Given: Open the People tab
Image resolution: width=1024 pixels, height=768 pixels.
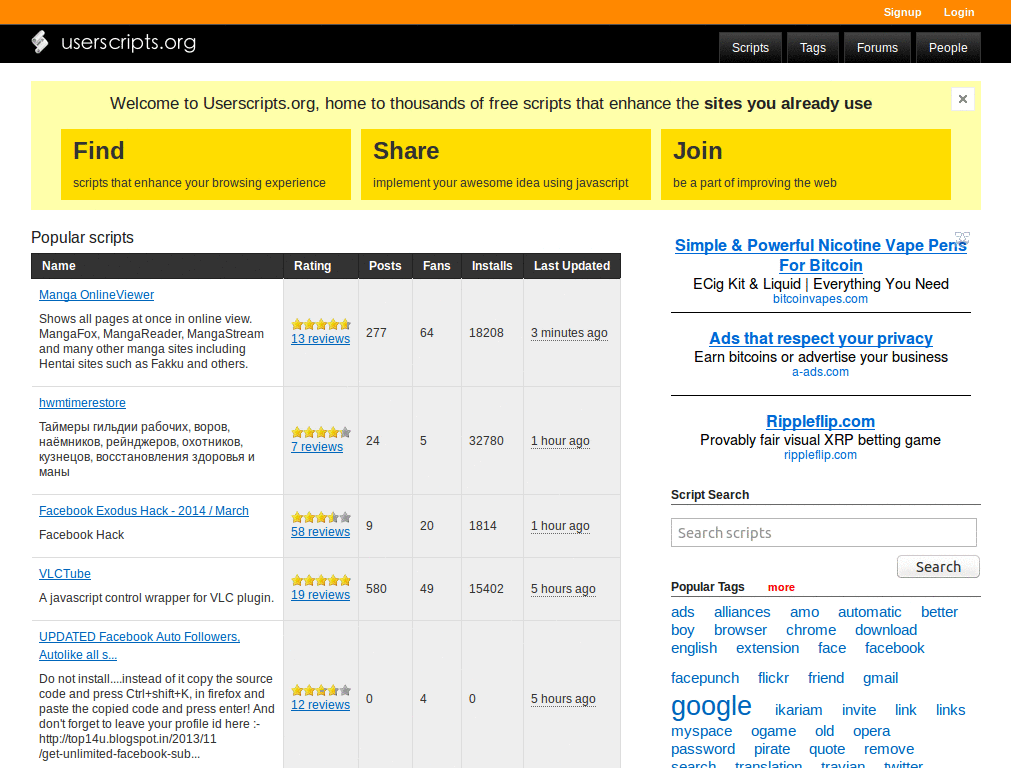Looking at the screenshot, I should pyautogui.click(x=948, y=48).
